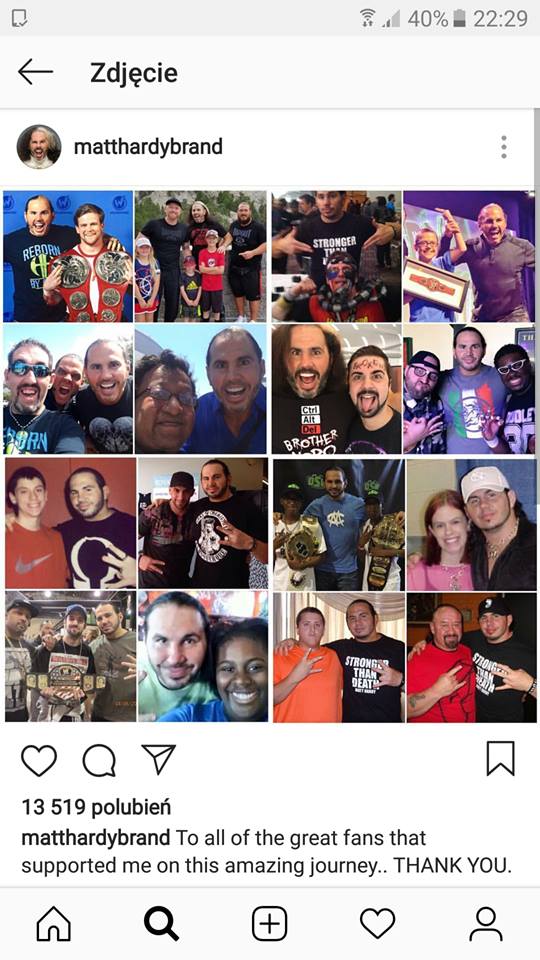Share the post via paper plane icon
The width and height of the screenshot is (540, 960).
[159, 759]
